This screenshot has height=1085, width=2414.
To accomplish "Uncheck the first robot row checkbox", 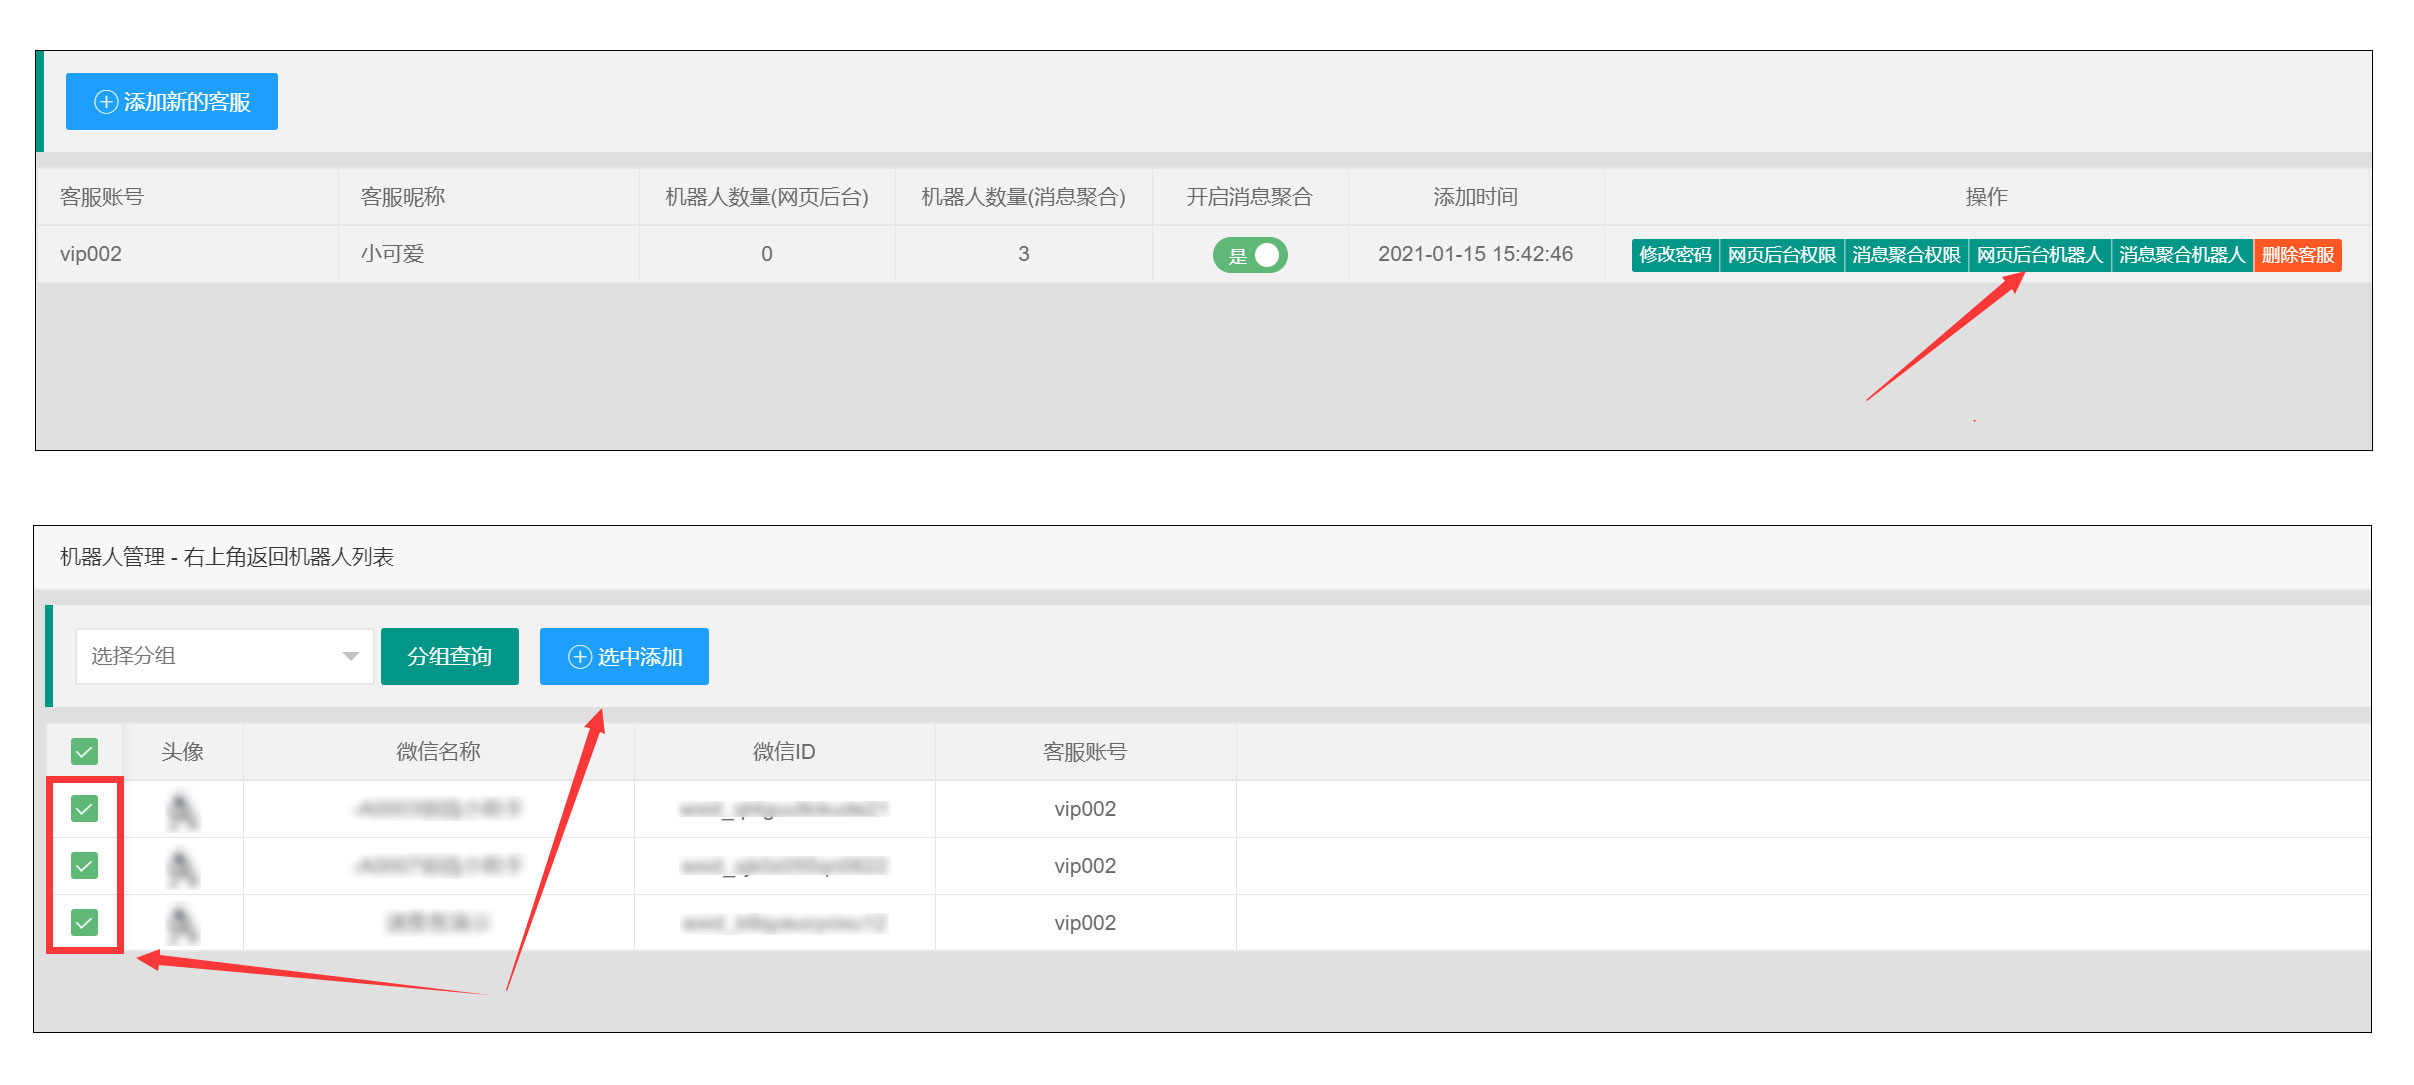I will click(85, 808).
